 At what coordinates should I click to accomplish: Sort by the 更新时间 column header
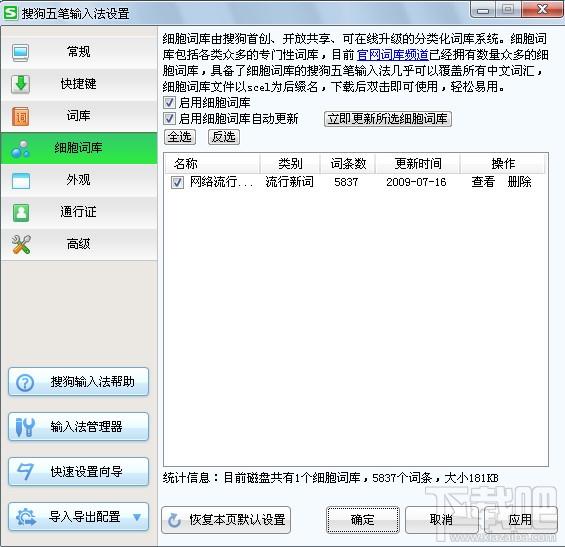coord(418,164)
